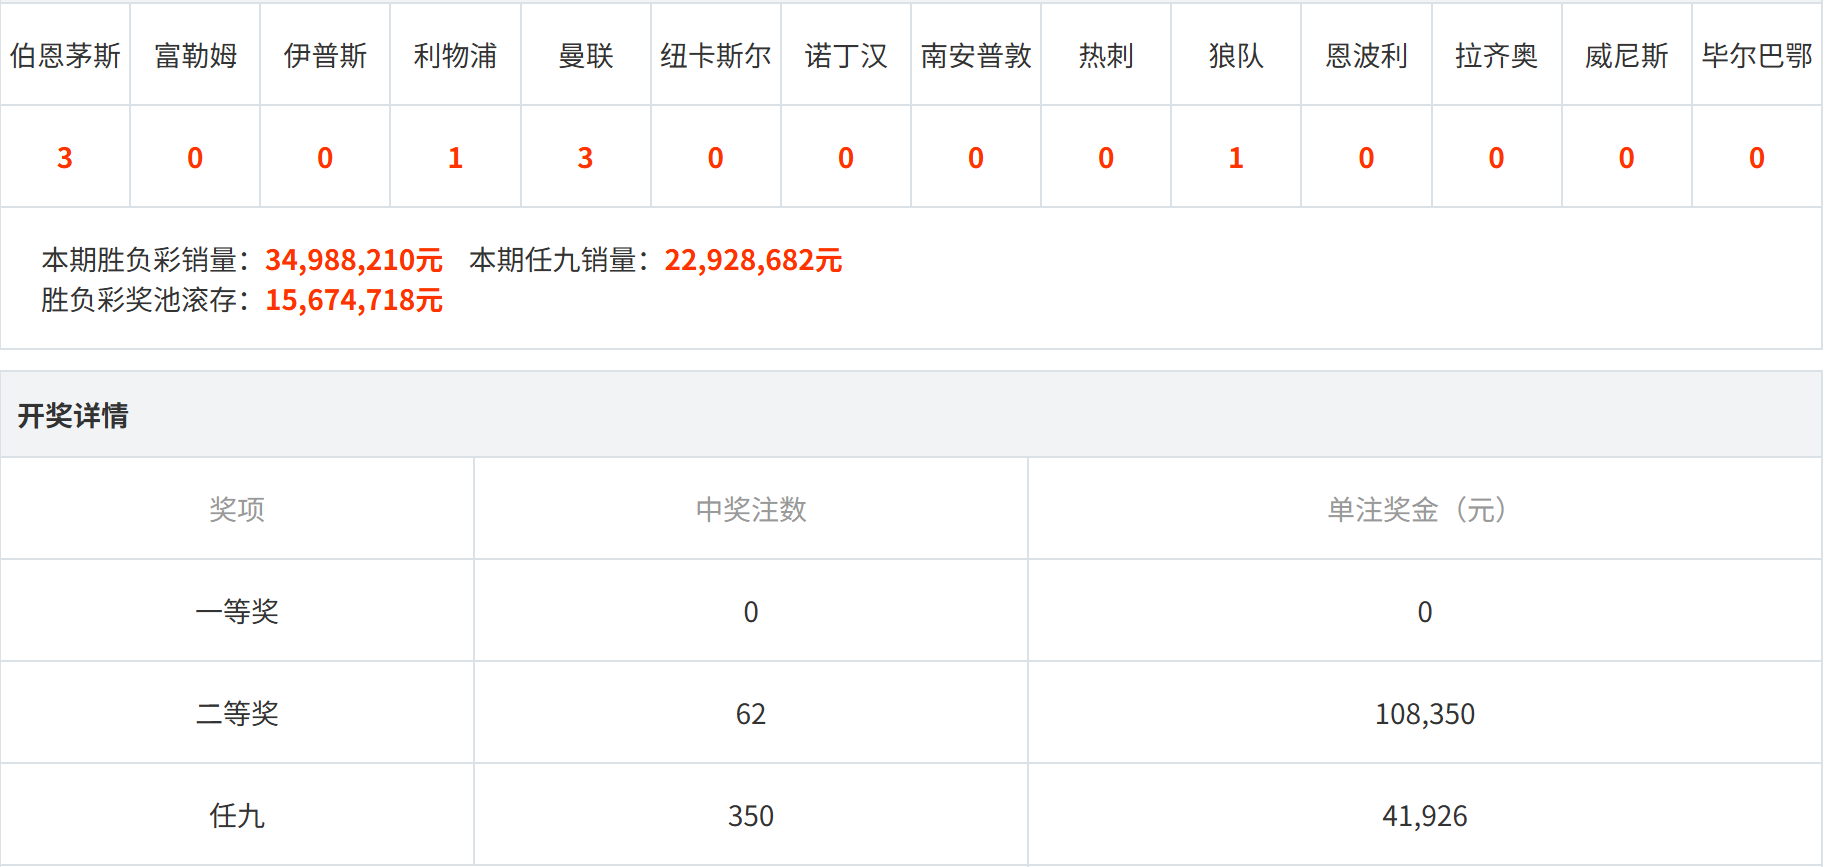Select the 伊普斯 team header
The height and width of the screenshot is (867, 1825).
point(325,55)
